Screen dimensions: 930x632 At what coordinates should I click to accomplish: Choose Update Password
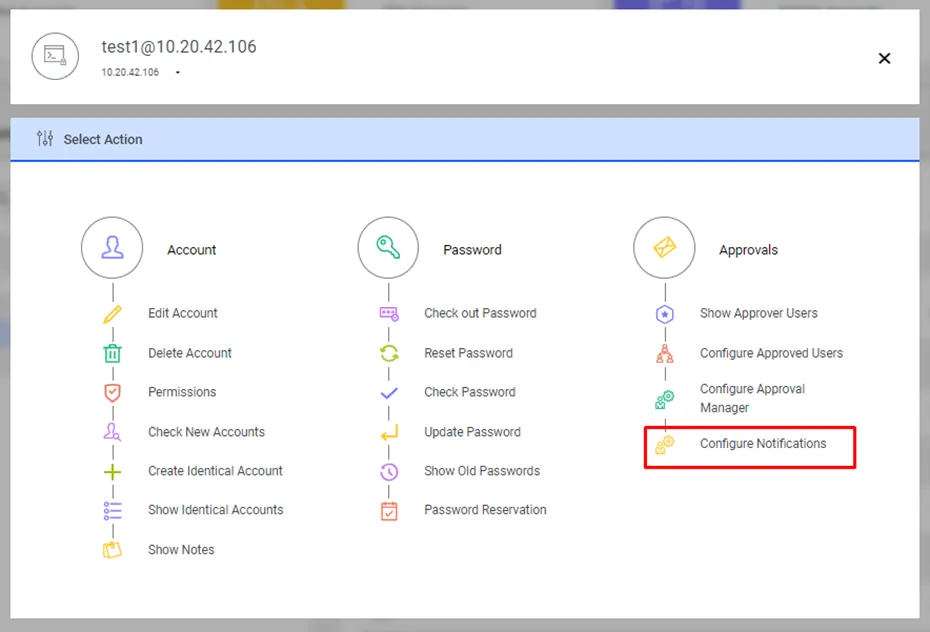click(x=472, y=432)
